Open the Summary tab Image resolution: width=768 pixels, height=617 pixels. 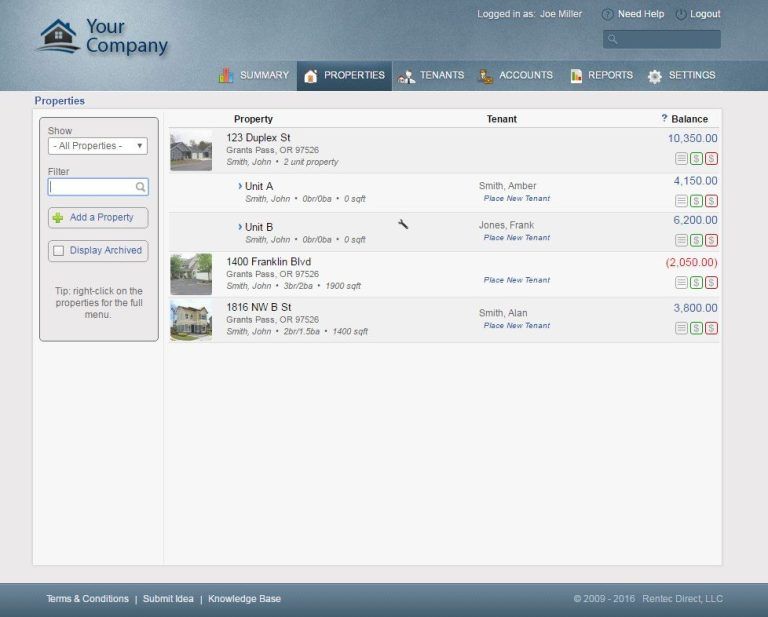[254, 75]
